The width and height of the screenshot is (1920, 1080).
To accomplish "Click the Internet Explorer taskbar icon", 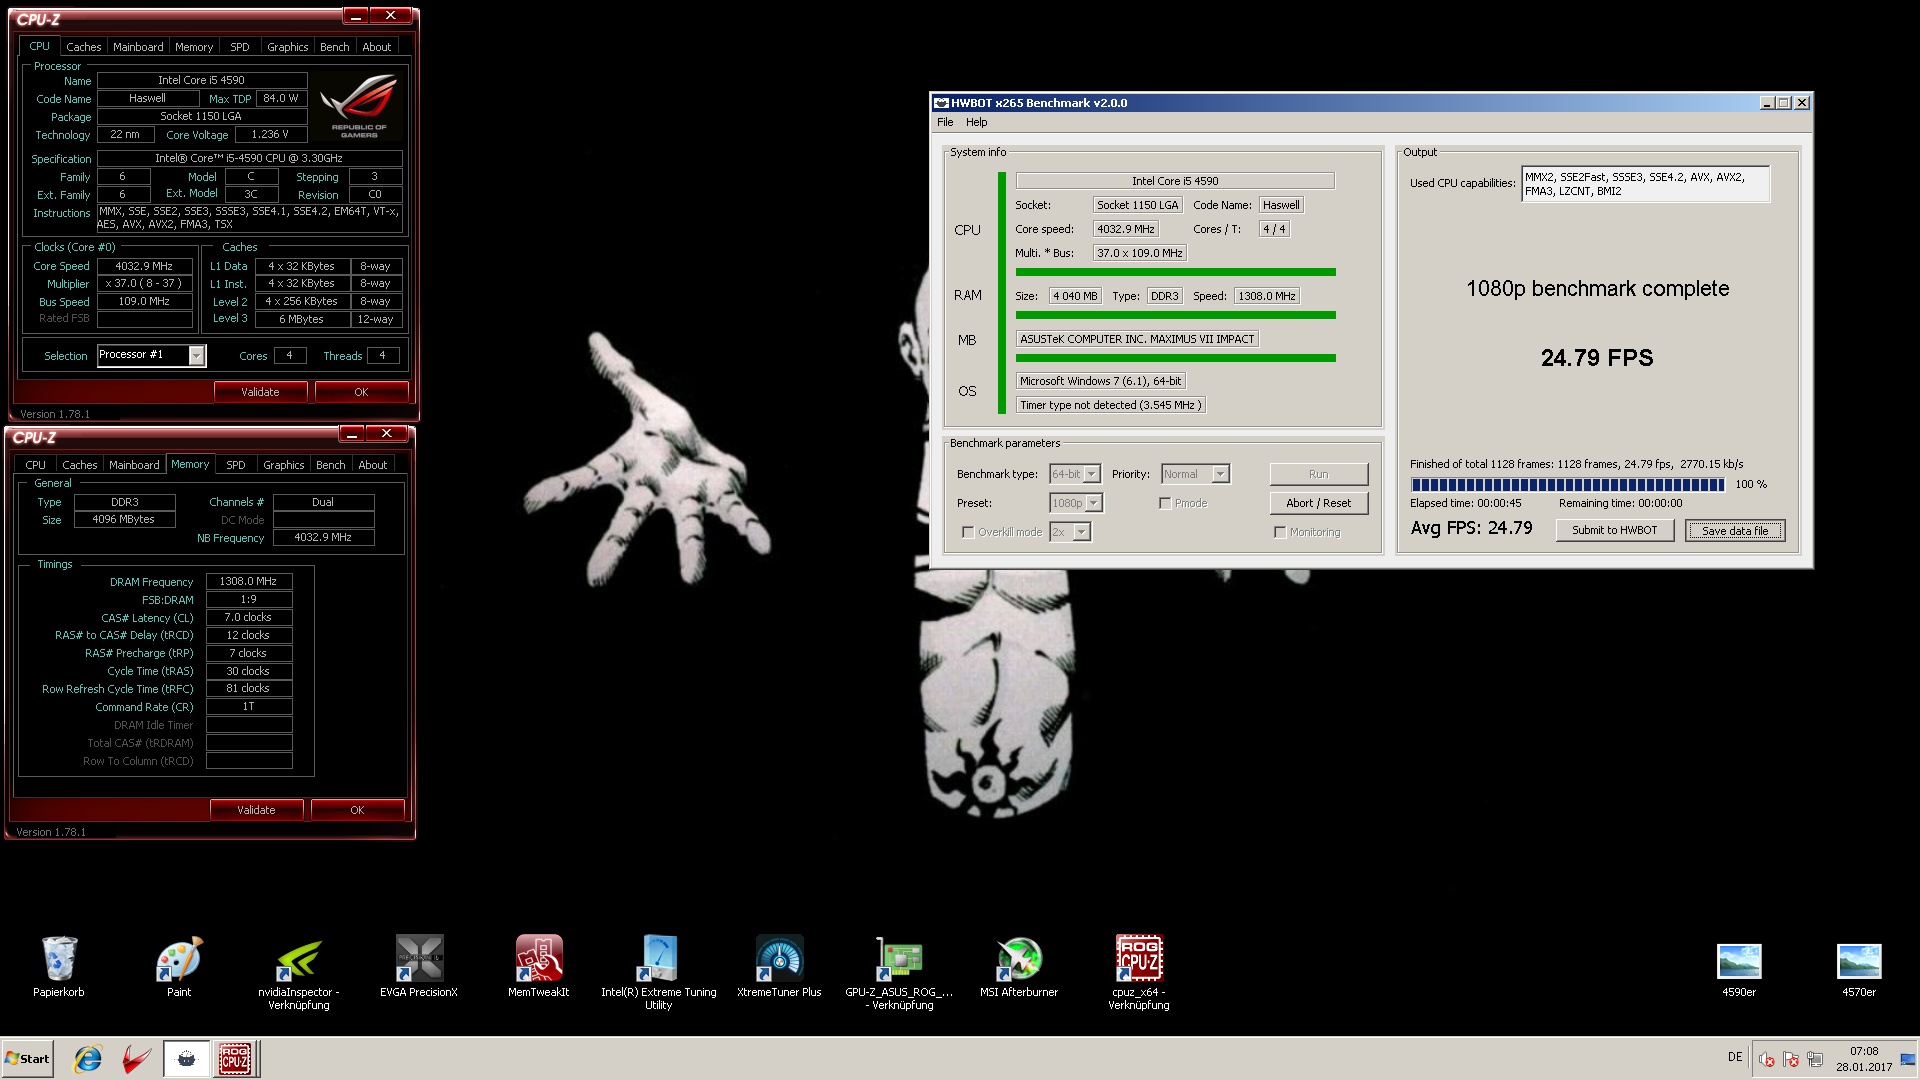I will coord(88,1059).
